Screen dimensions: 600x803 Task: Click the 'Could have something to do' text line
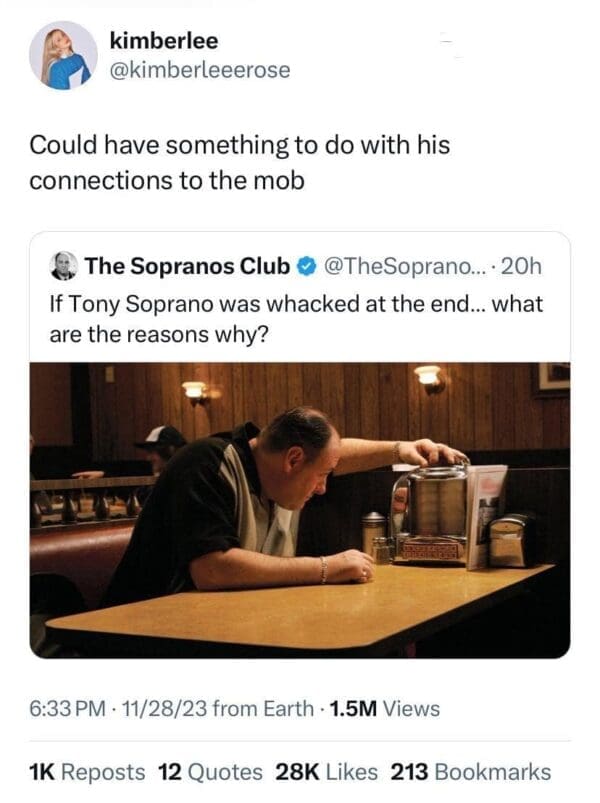click(240, 145)
